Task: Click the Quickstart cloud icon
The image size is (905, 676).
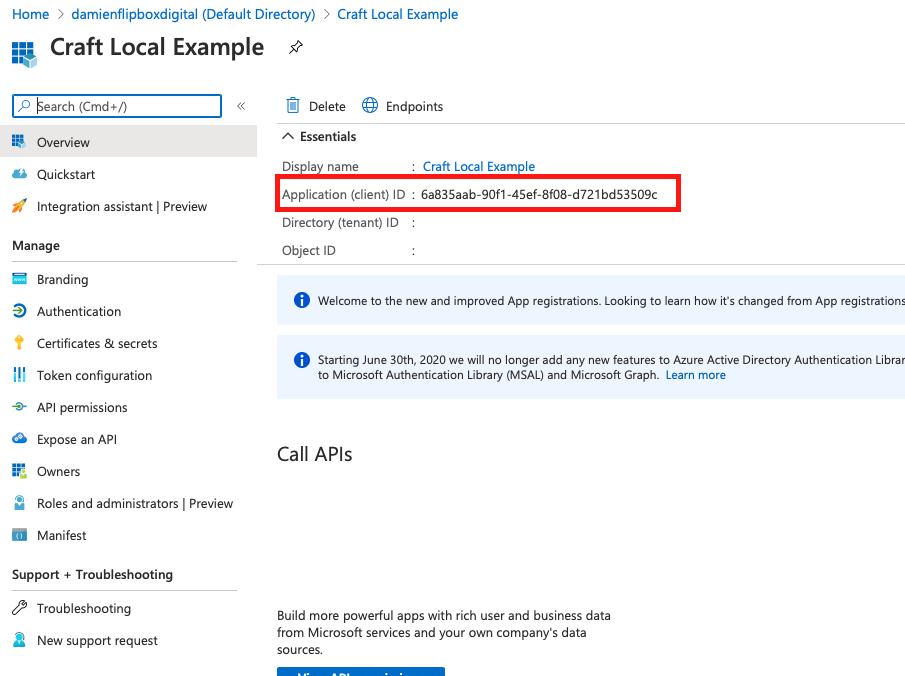Action: (x=19, y=174)
